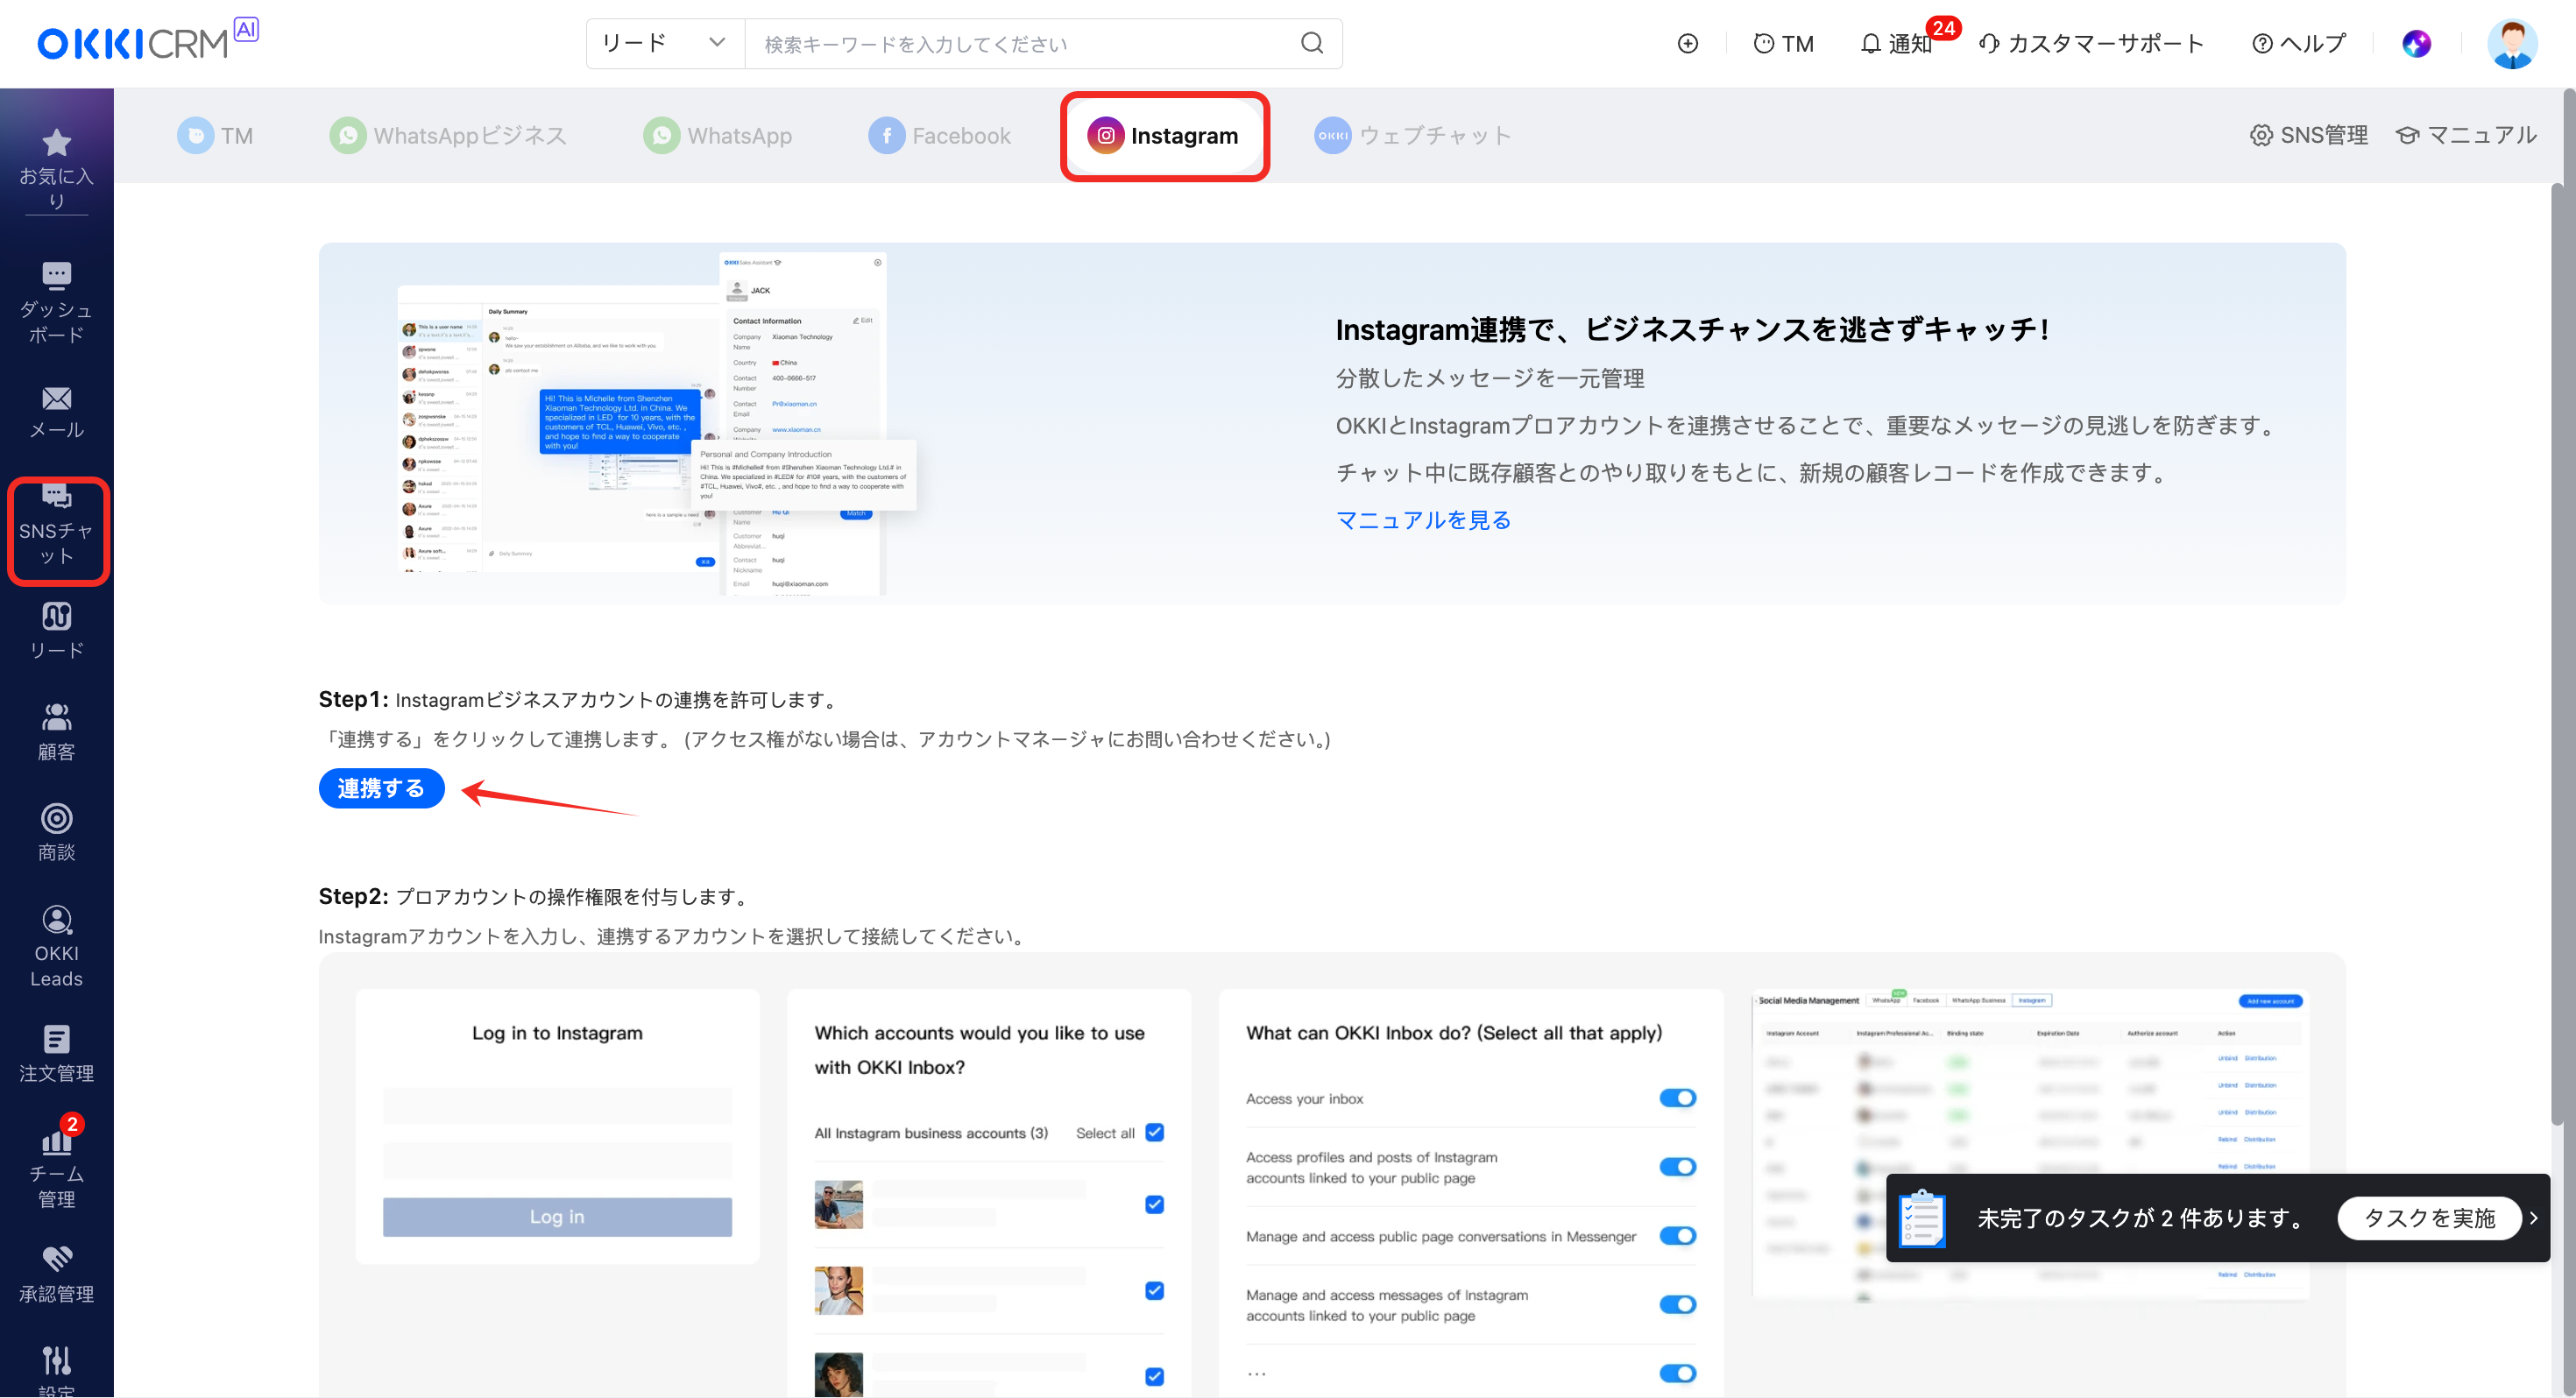
Task: Switch to the TM tab
Action: tap(215, 135)
